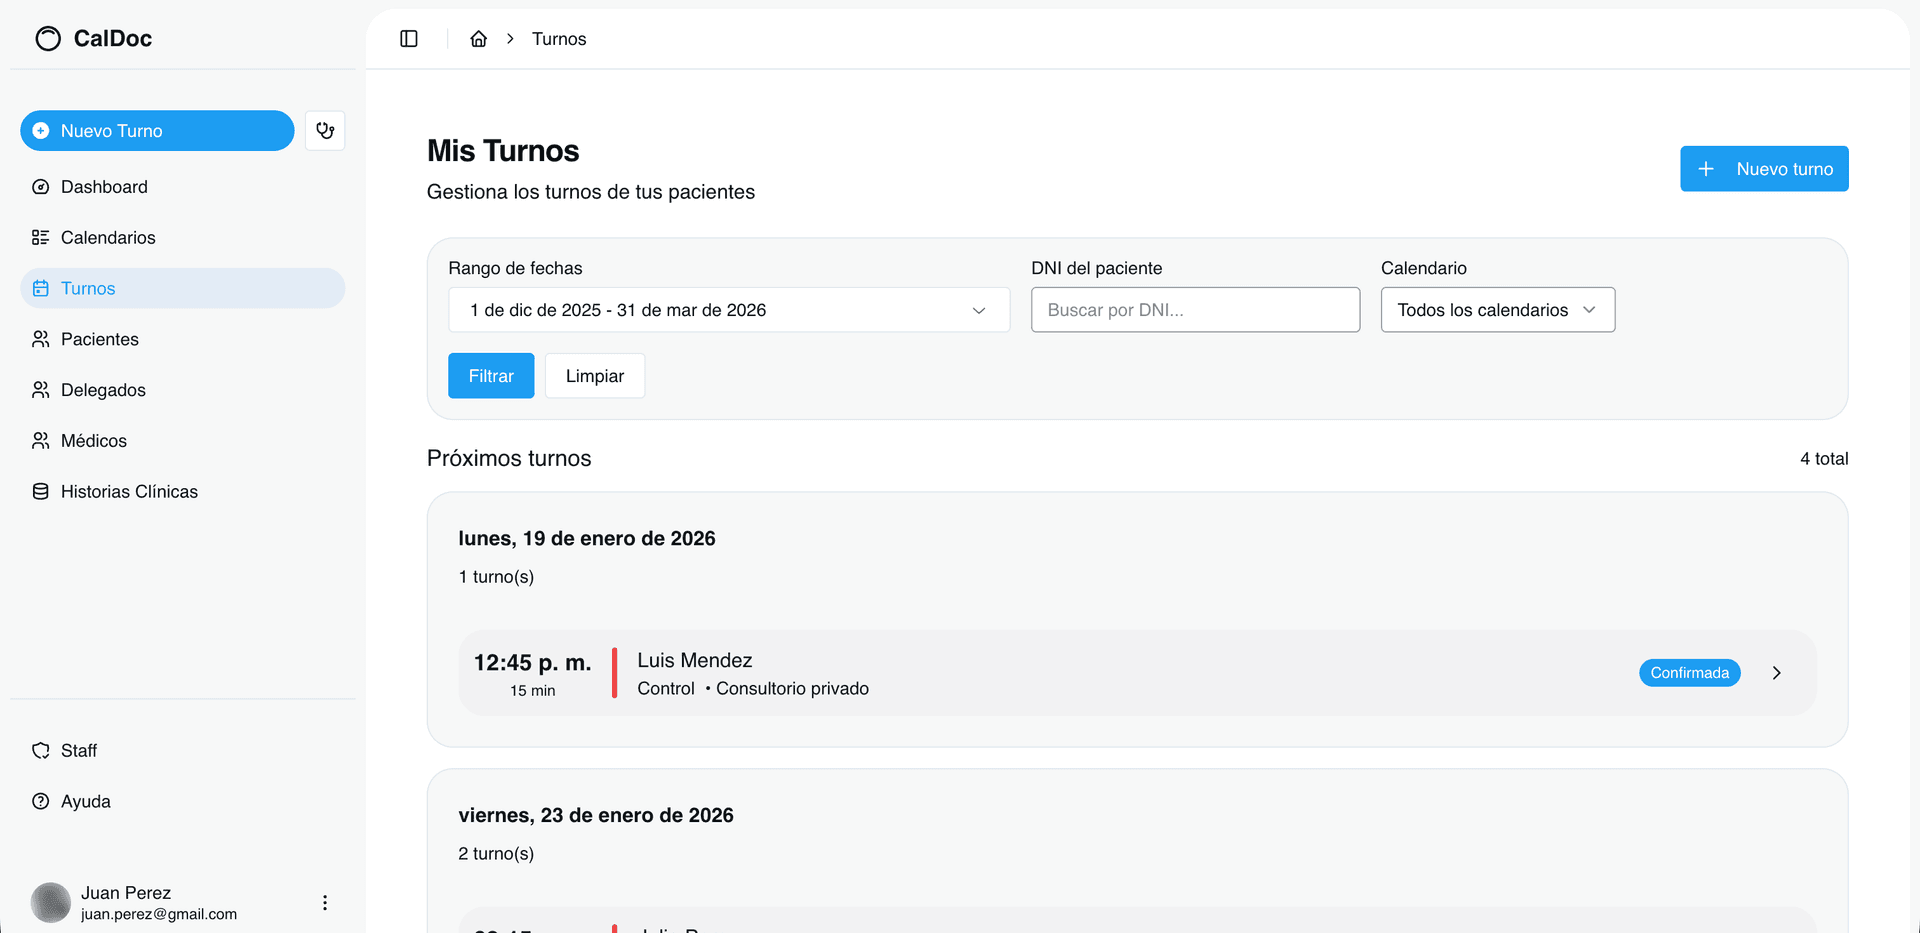
Task: Navigate to Médicos section
Action: [94, 441]
